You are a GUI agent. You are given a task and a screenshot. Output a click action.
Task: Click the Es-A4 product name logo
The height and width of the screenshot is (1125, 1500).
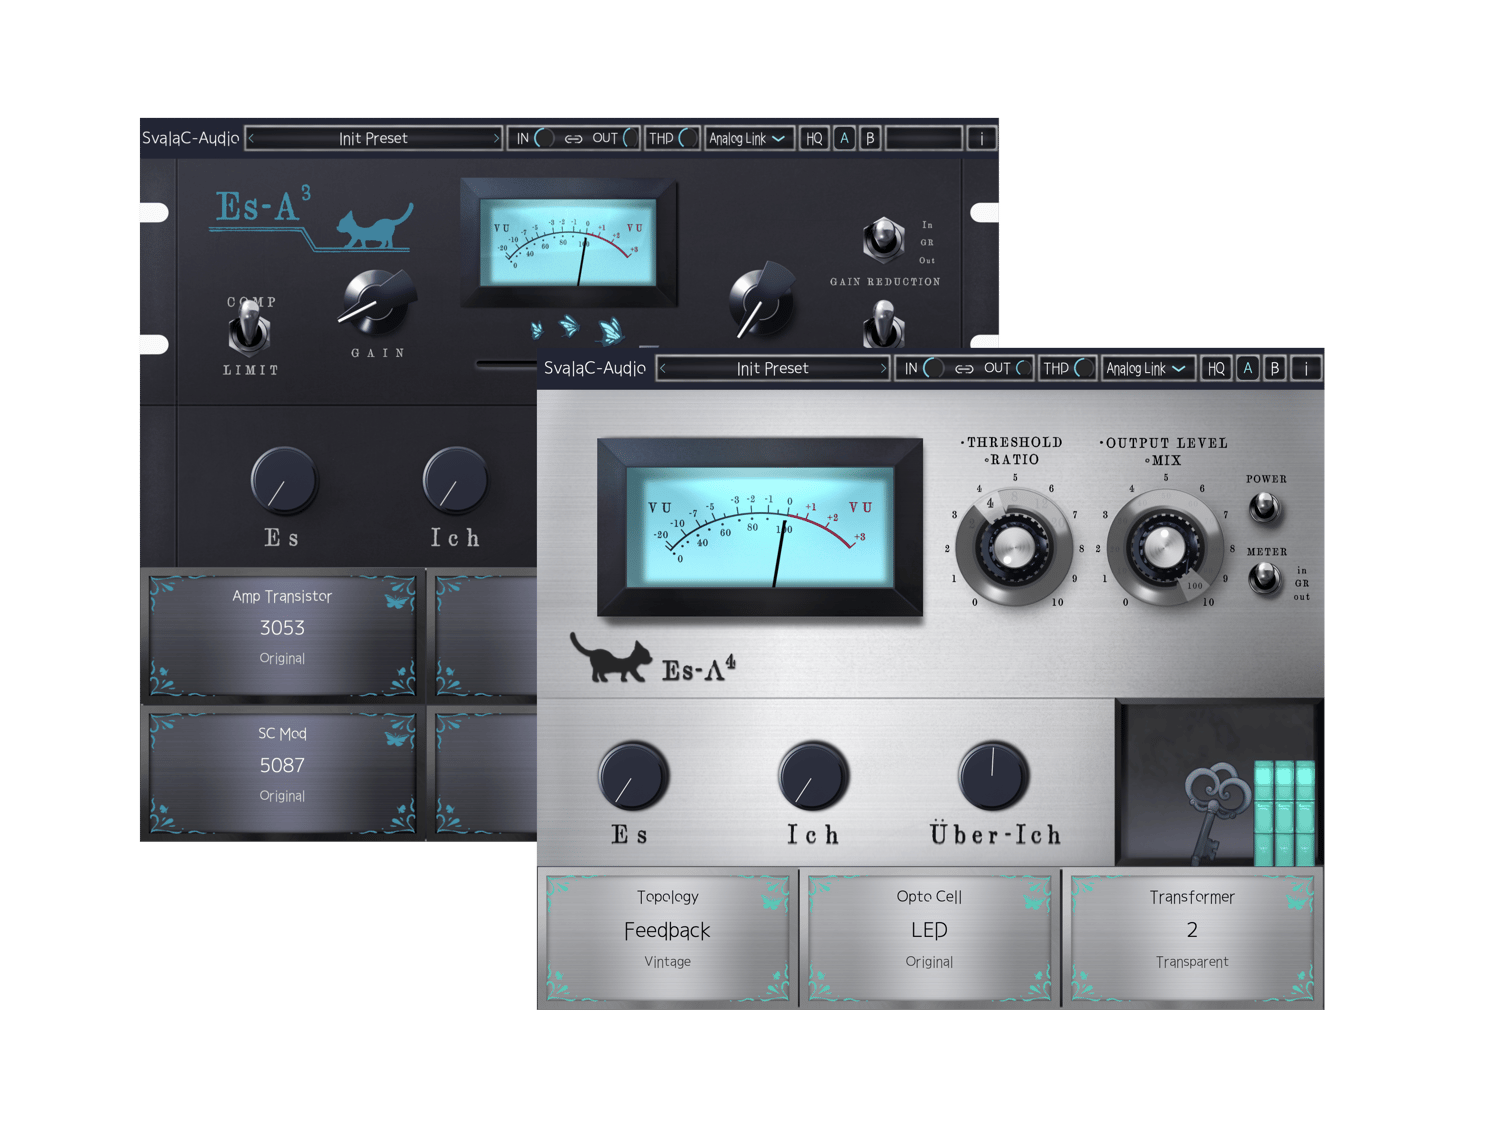699,668
